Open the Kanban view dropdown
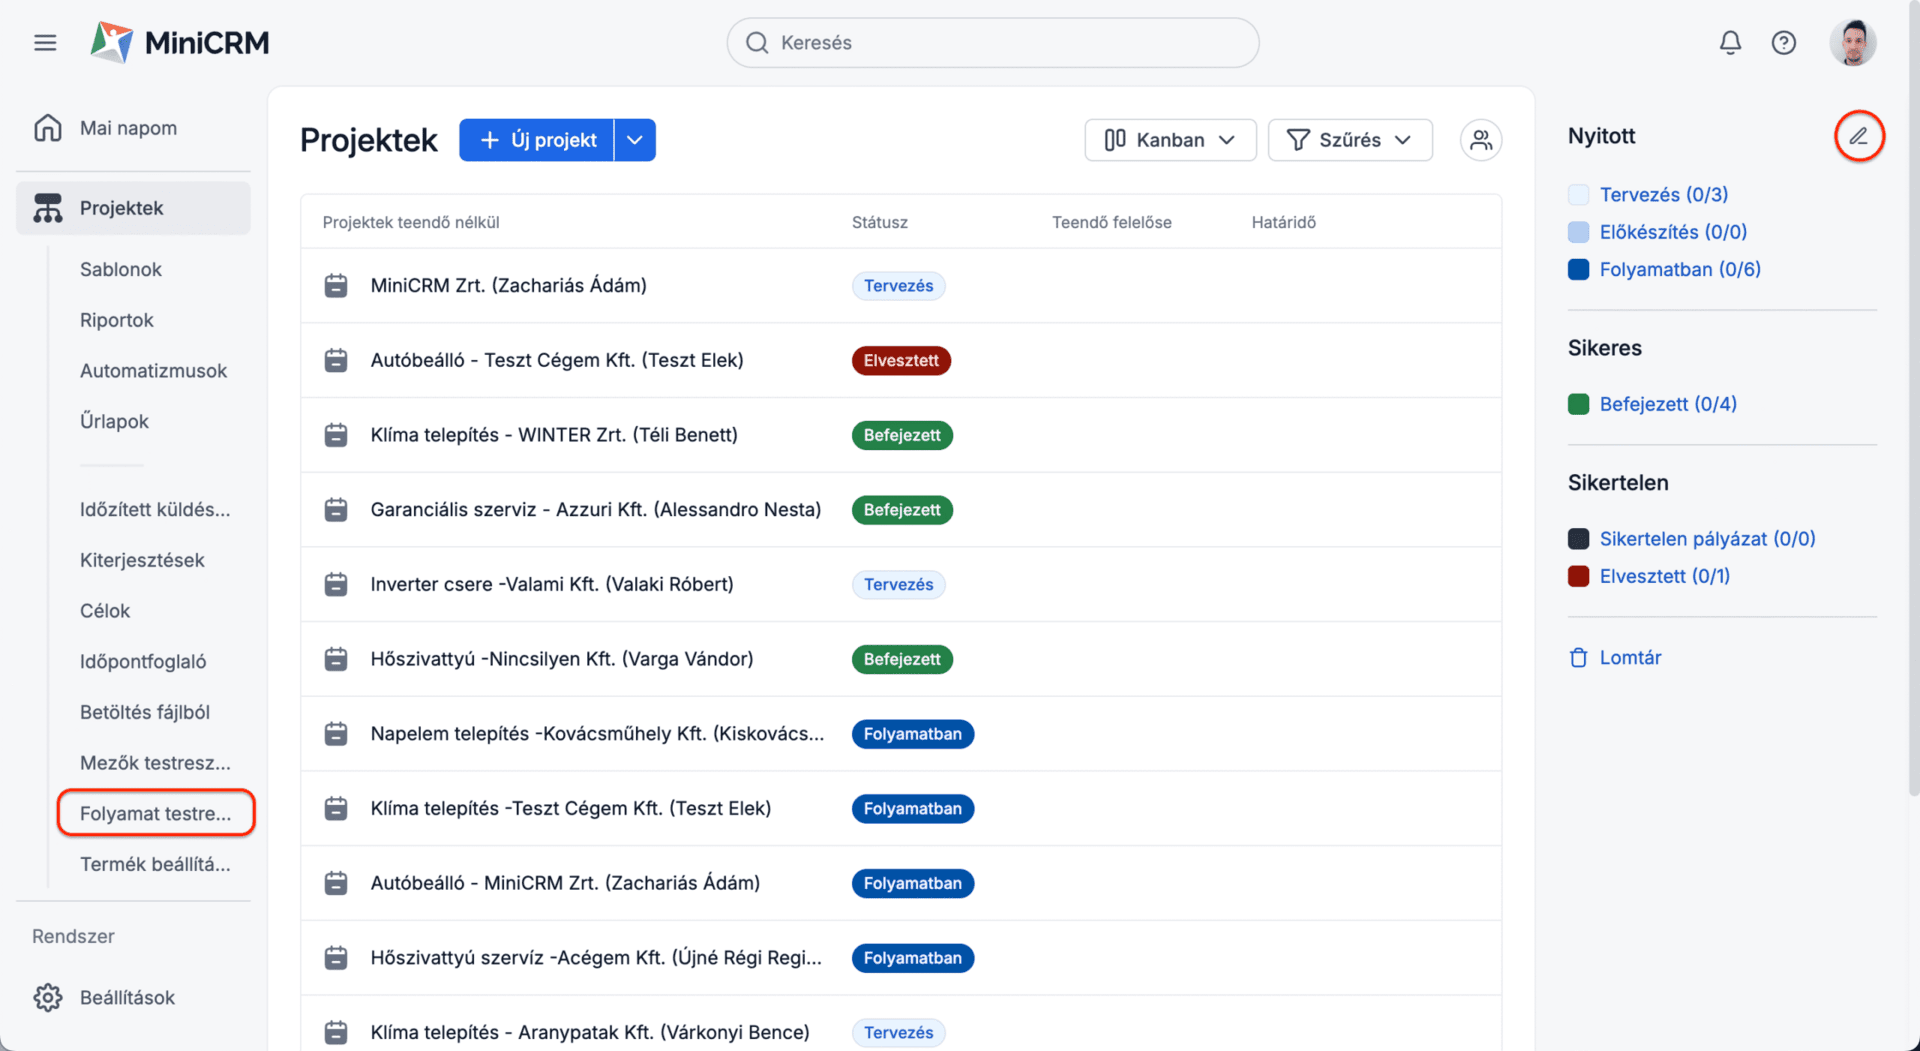 point(1169,140)
